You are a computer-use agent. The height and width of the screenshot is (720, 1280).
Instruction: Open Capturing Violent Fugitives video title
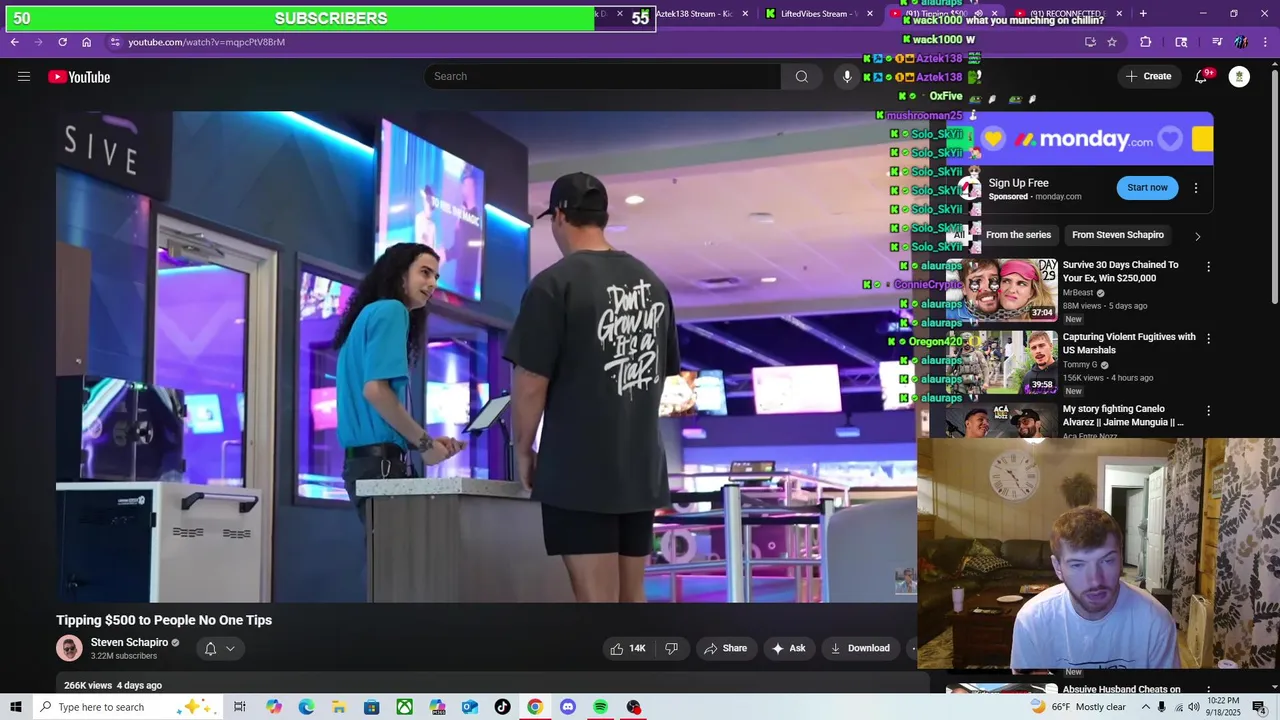tap(1129, 344)
